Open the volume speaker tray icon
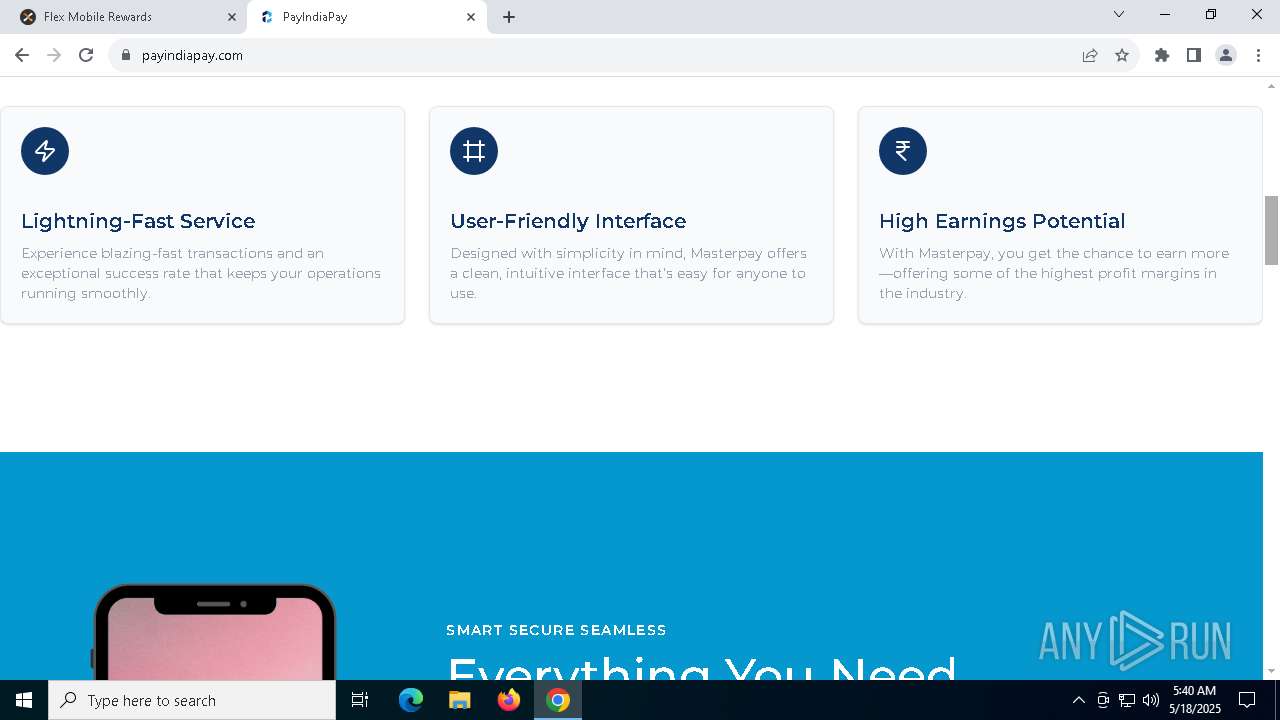 click(x=1151, y=700)
